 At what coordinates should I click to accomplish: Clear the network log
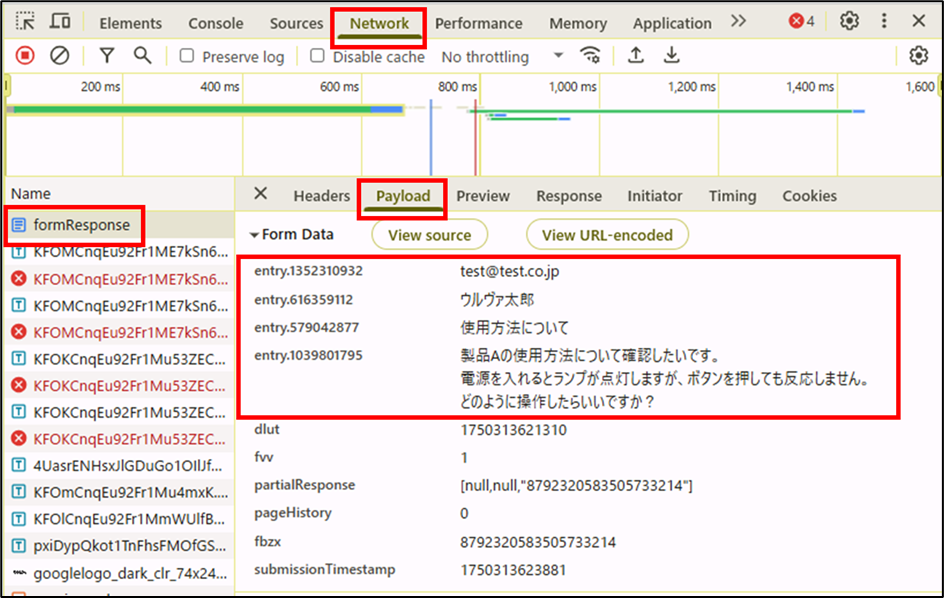coord(59,56)
